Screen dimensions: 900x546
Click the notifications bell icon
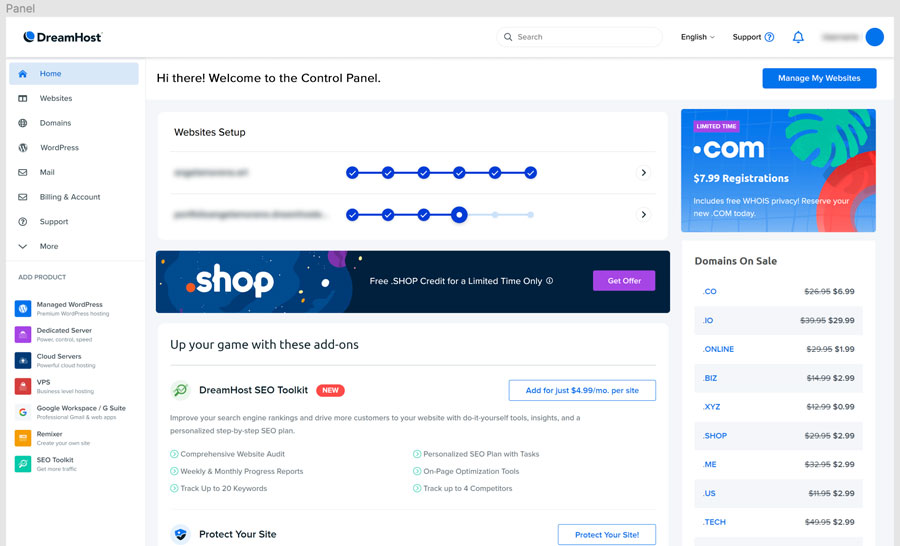(x=798, y=37)
